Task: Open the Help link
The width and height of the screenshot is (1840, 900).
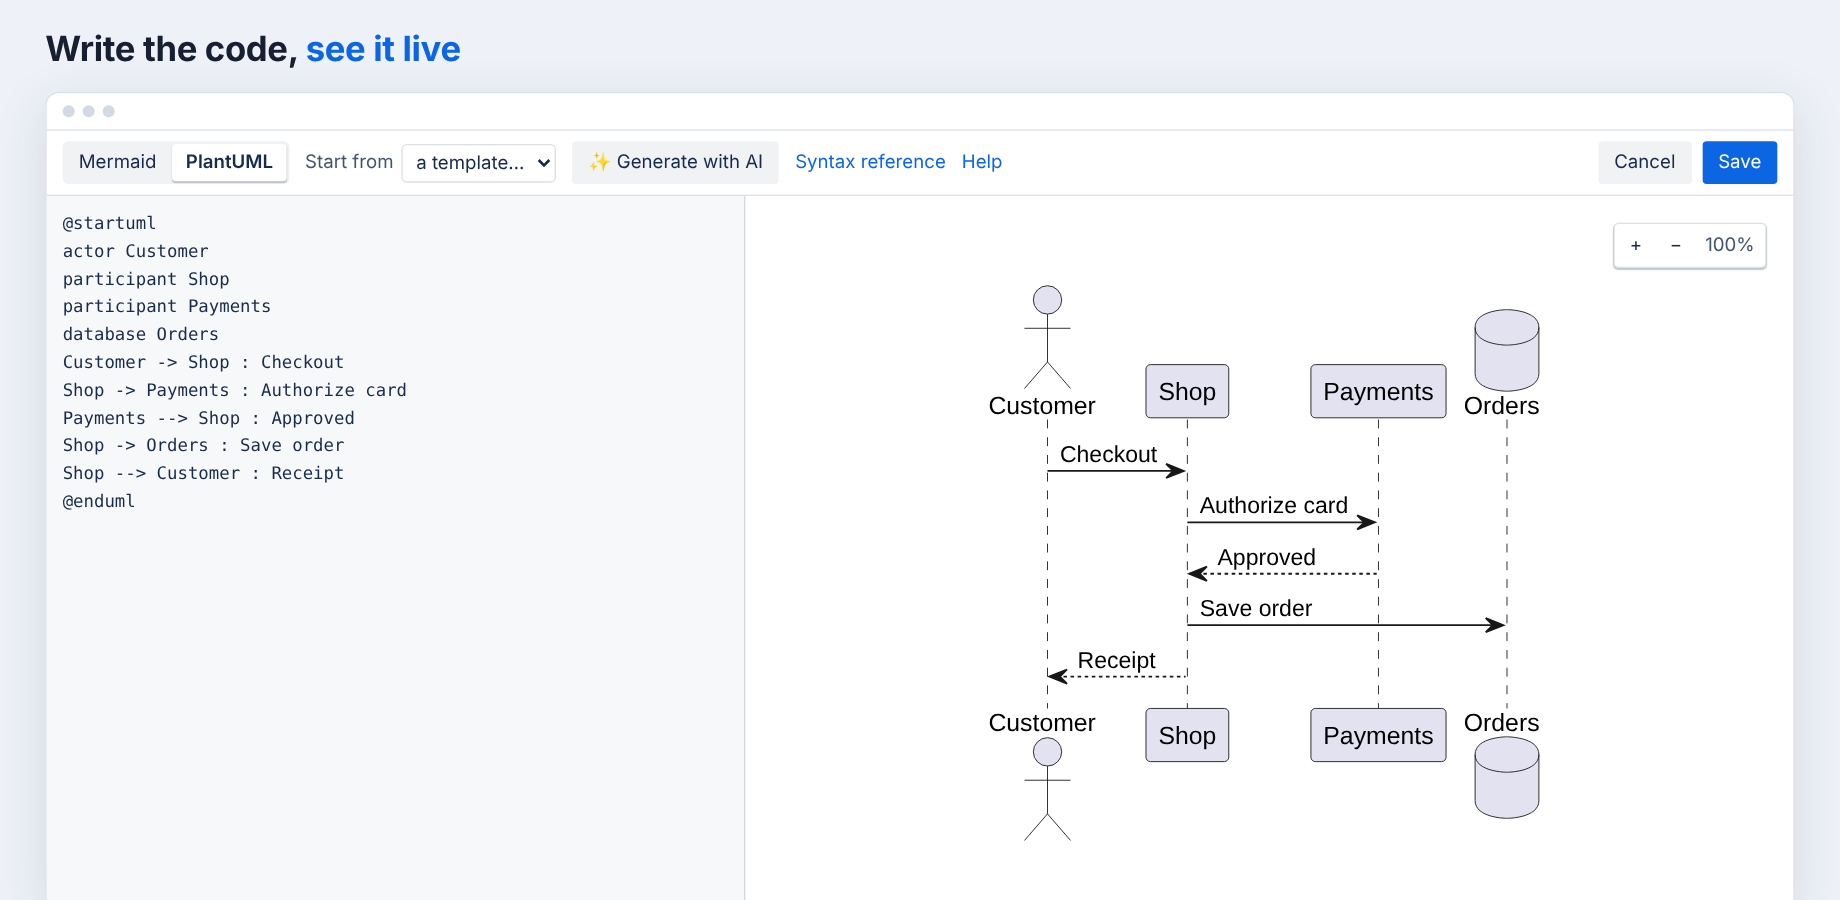Action: click(982, 162)
